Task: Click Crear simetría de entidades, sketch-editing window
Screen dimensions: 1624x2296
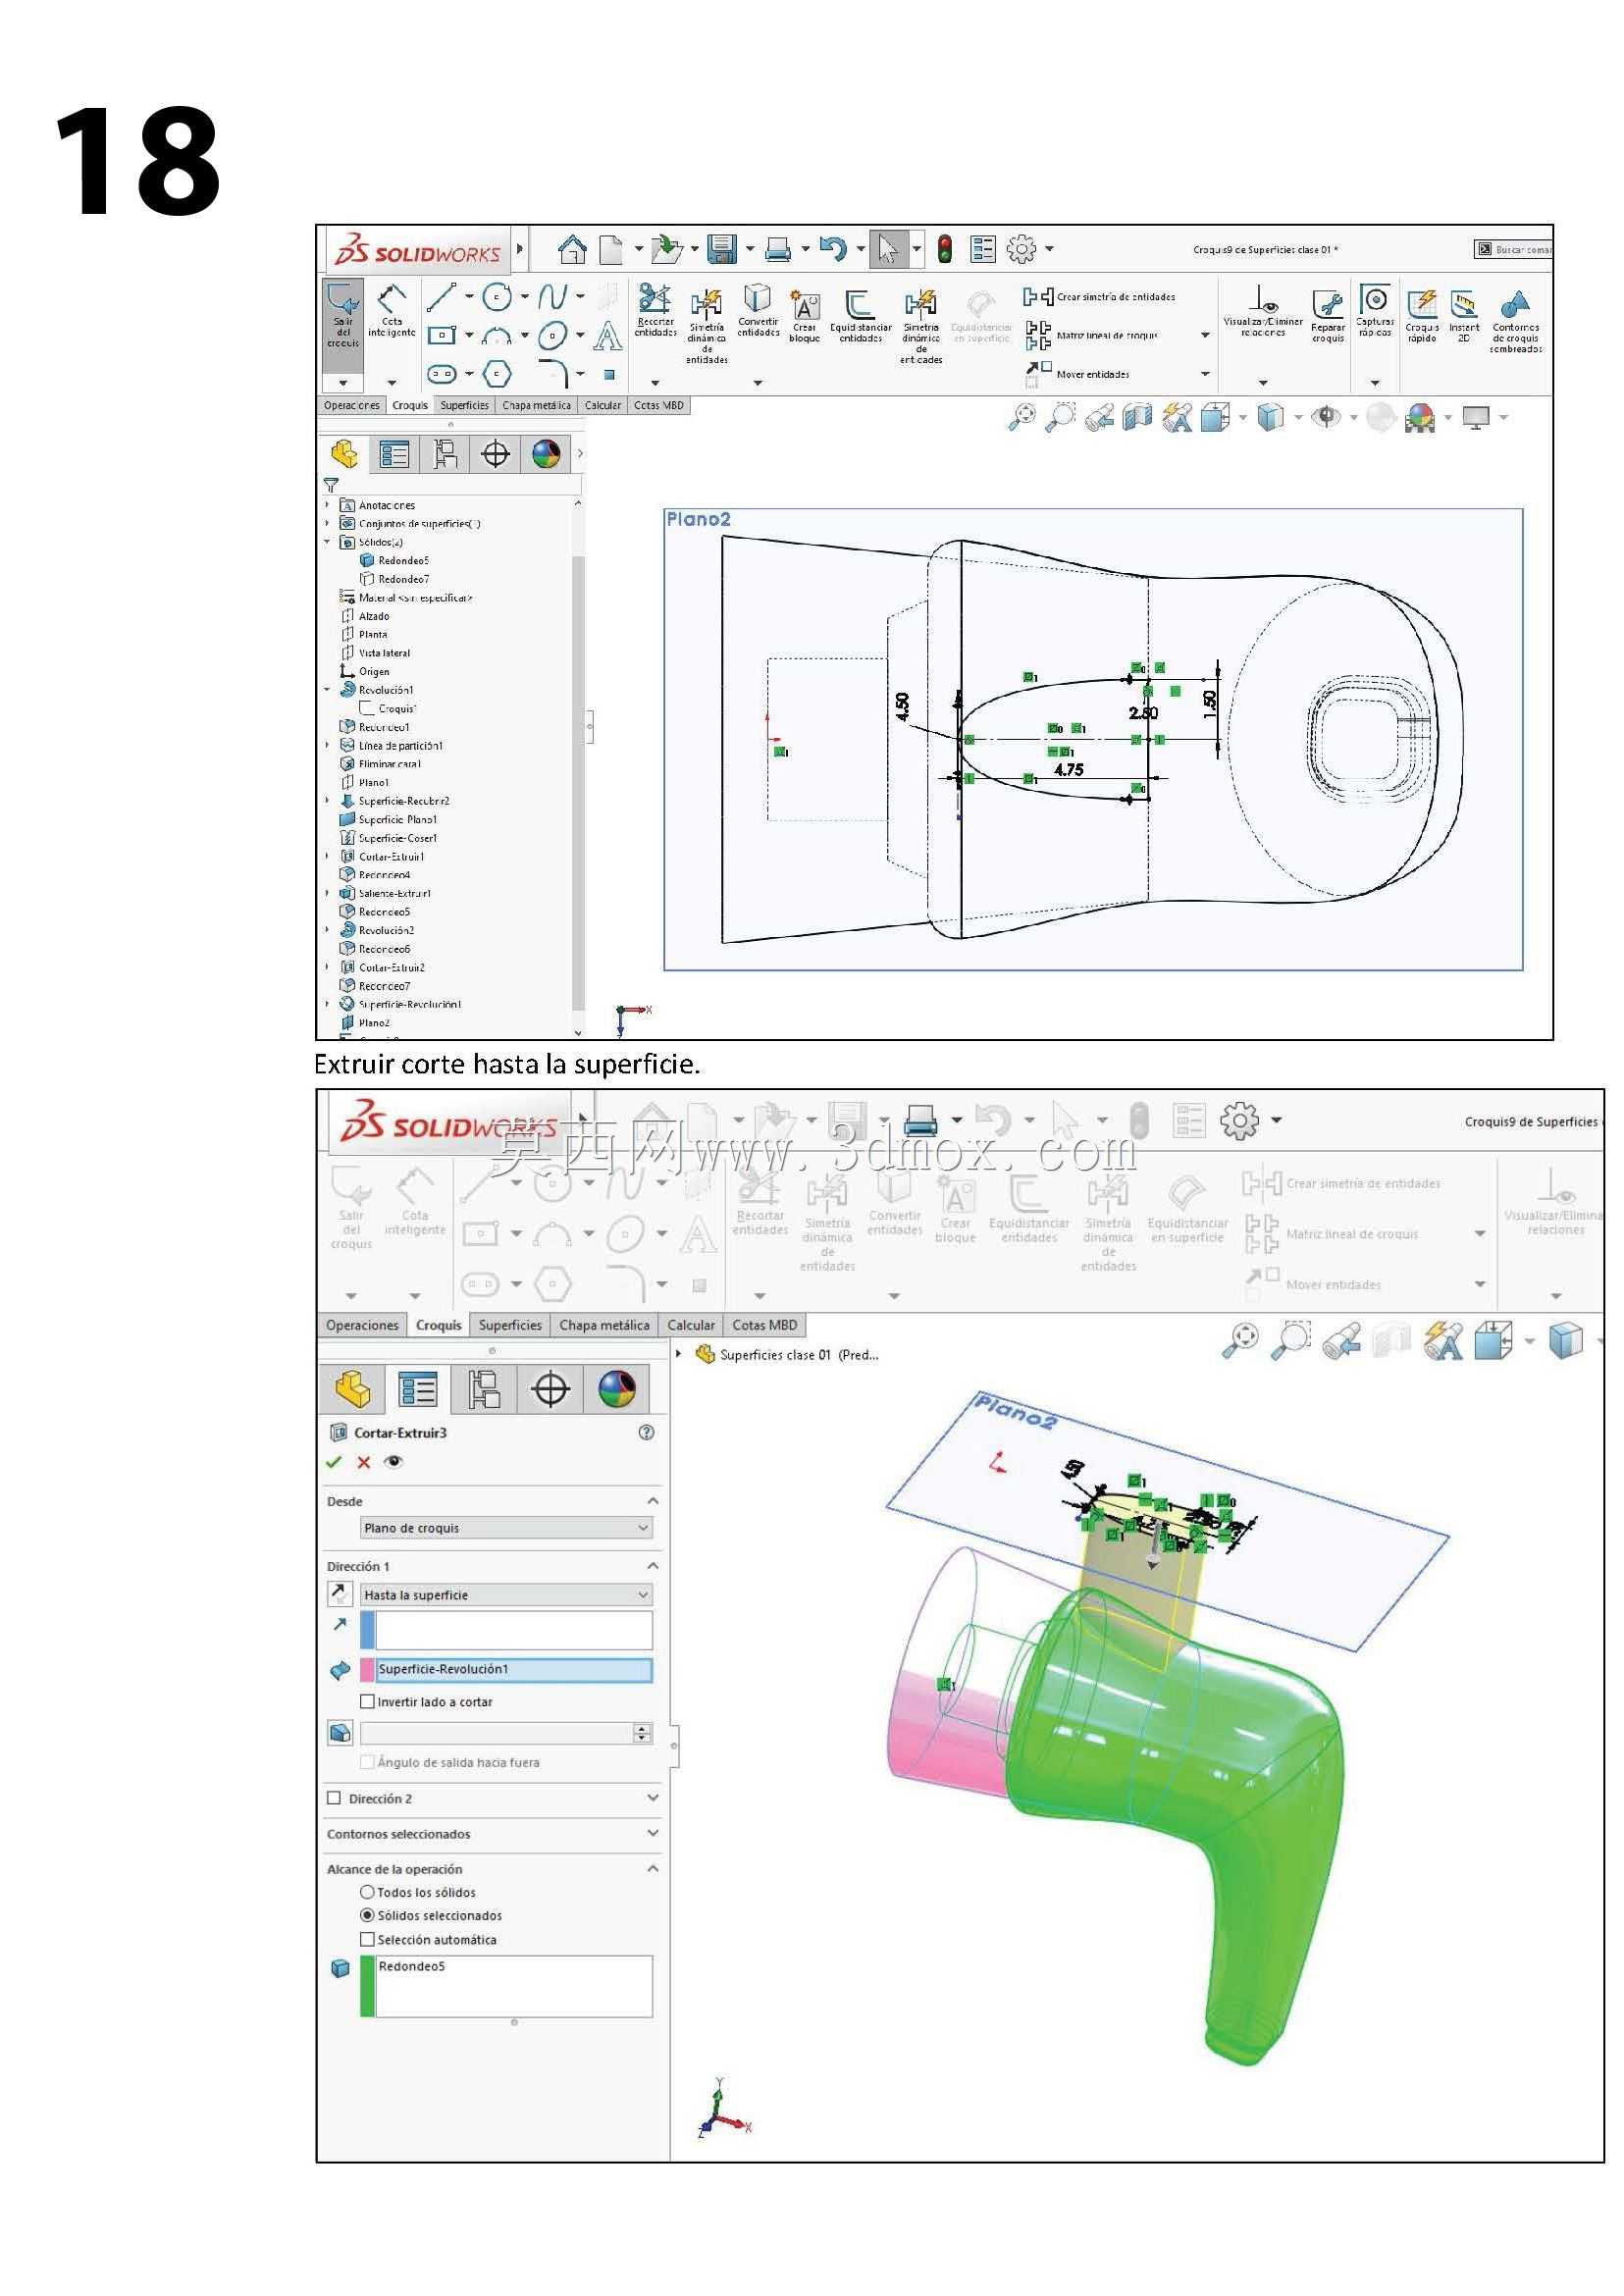Action: 1099,297
